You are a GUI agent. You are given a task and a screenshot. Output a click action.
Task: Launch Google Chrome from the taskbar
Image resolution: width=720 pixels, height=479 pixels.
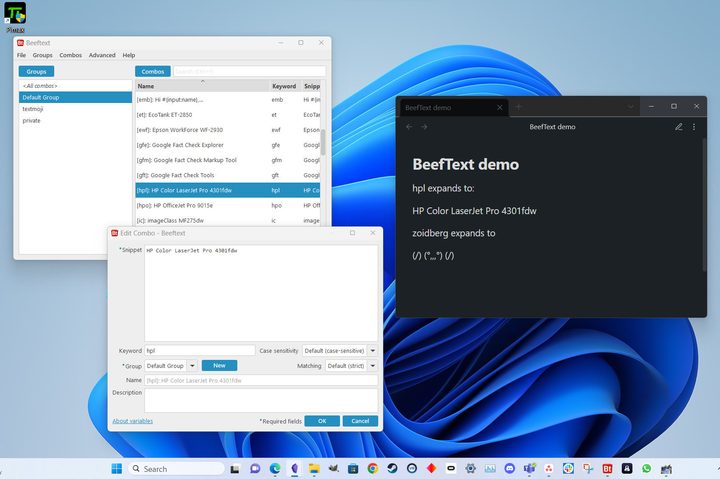tap(373, 468)
